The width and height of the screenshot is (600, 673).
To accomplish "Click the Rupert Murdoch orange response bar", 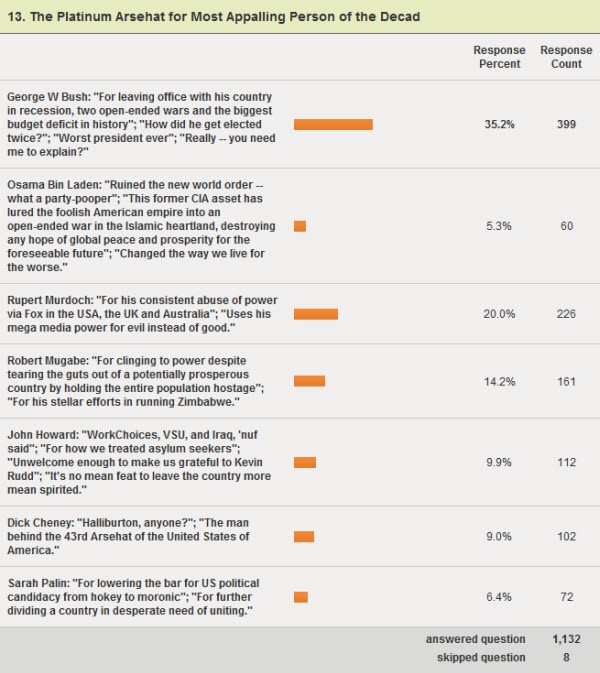I will click(316, 314).
